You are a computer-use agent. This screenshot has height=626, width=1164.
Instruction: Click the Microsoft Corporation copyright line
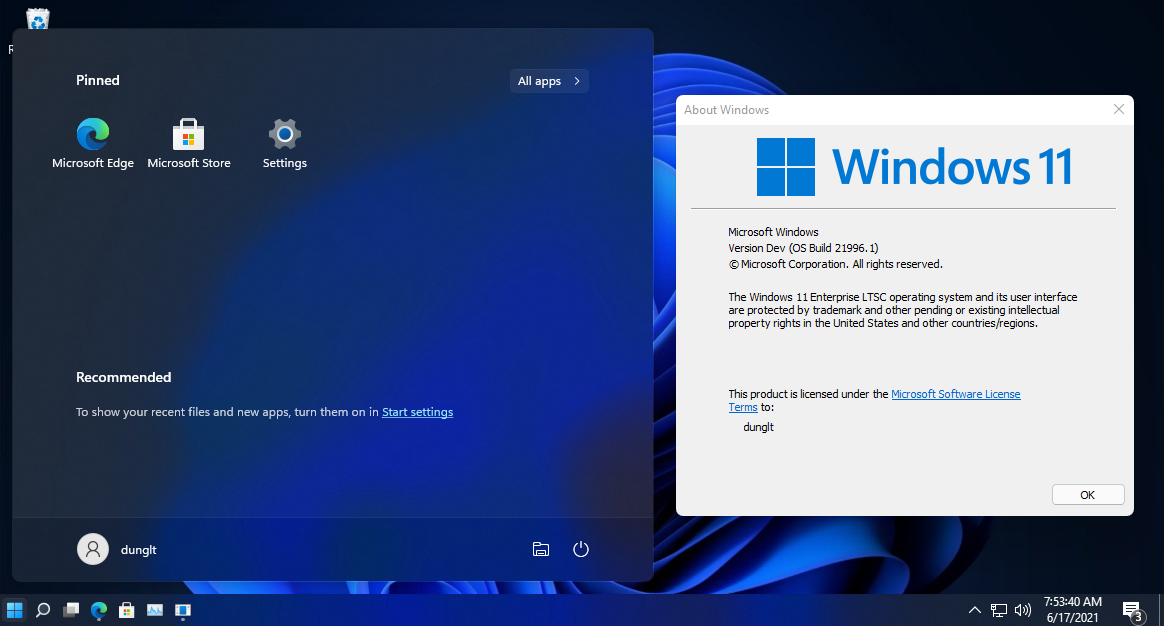tap(835, 264)
